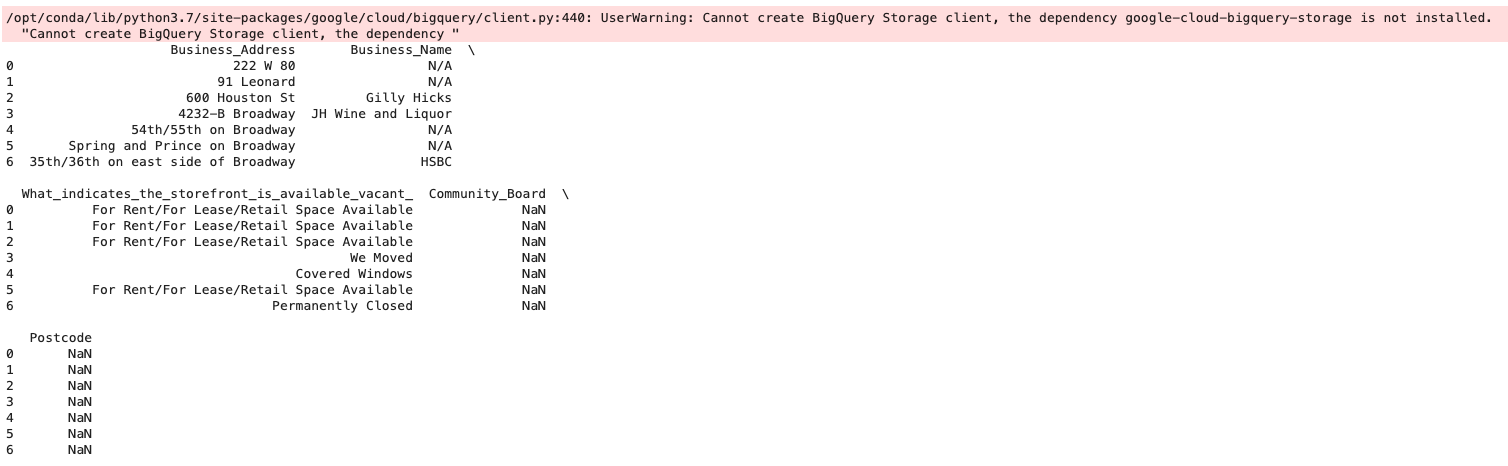This screenshot has height=466, width=1508.
Task: Click the Business_Name column header
Action: (x=401, y=49)
